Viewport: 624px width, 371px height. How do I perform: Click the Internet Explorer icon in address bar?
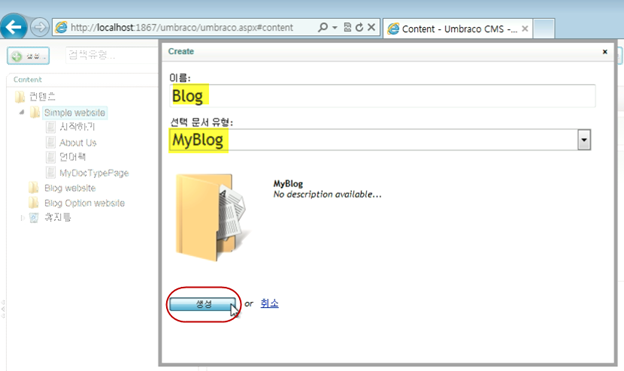point(61,27)
